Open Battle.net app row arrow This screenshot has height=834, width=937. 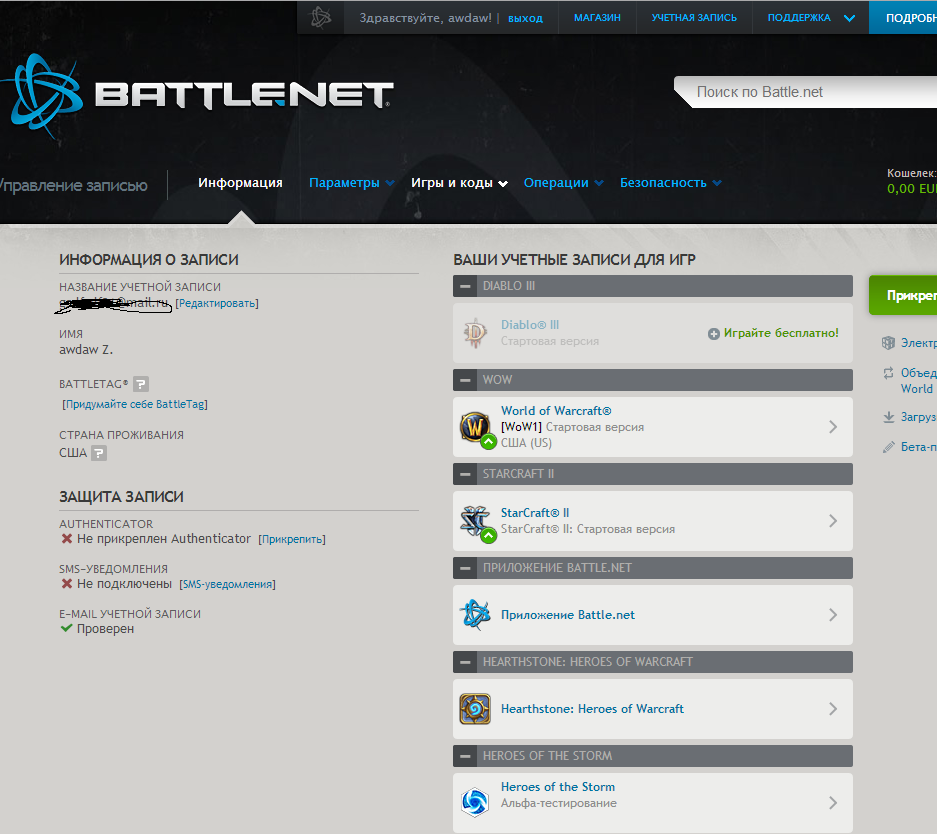click(x=833, y=615)
